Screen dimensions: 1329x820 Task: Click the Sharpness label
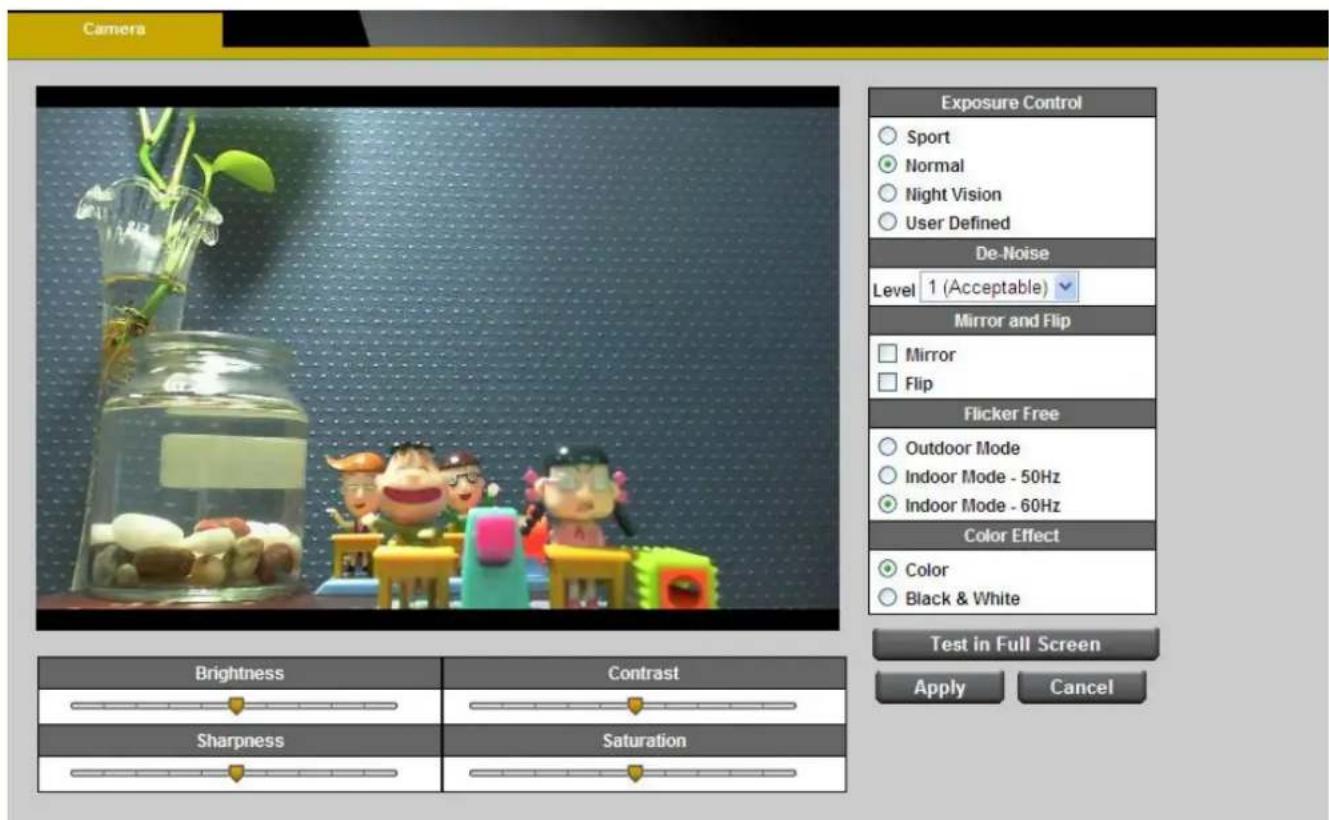[240, 741]
